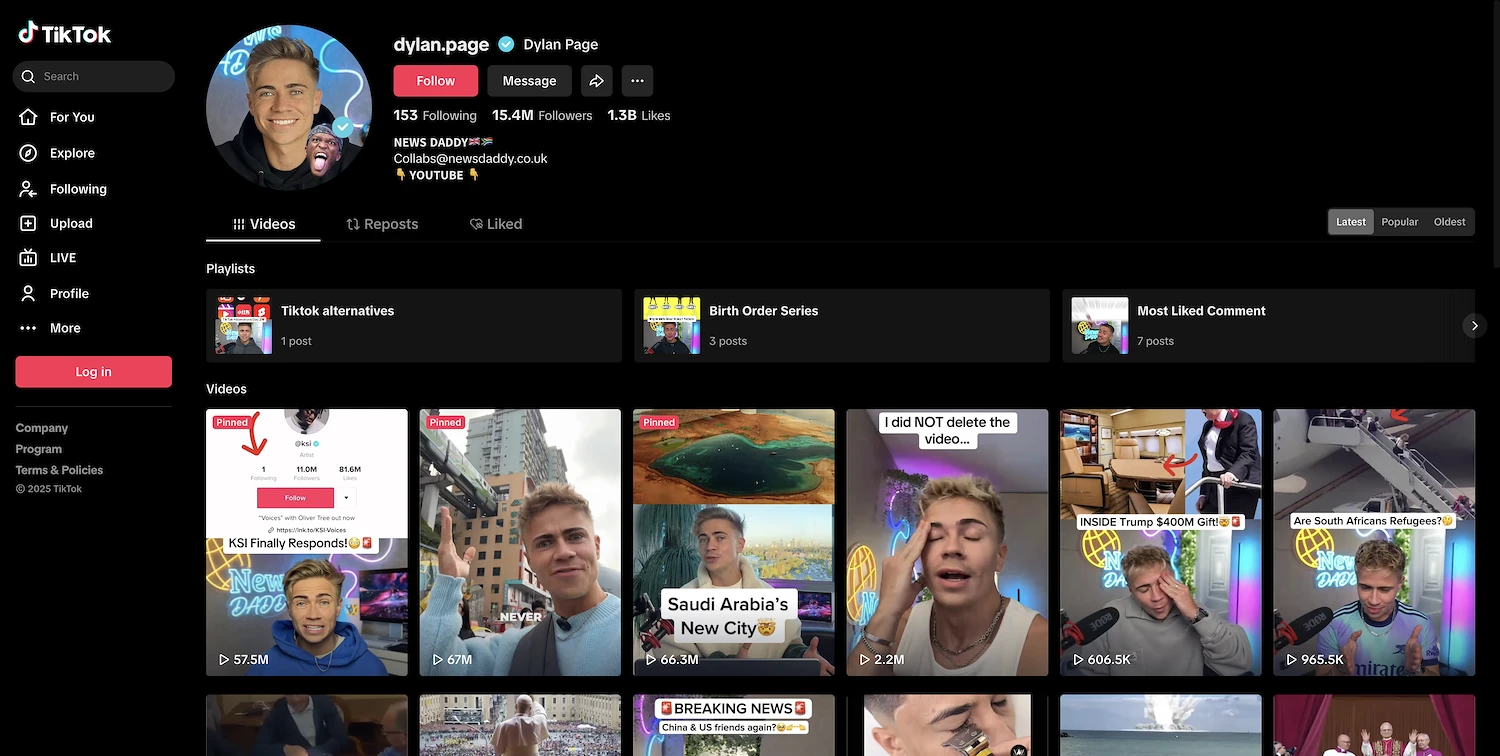The width and height of the screenshot is (1500, 756).
Task: Expand the More menu in sidebar
Action: click(64, 328)
